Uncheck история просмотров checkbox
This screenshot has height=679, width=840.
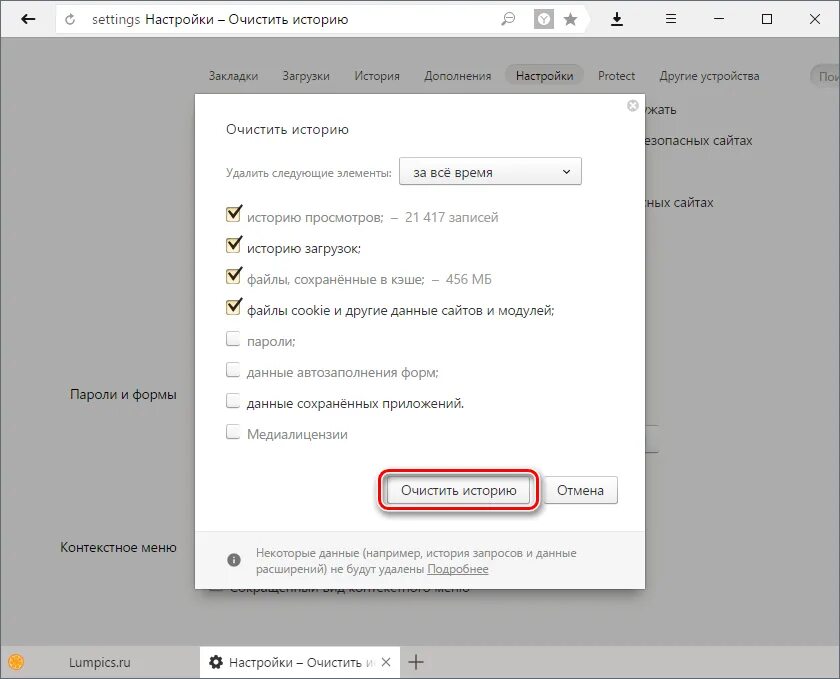(x=233, y=214)
